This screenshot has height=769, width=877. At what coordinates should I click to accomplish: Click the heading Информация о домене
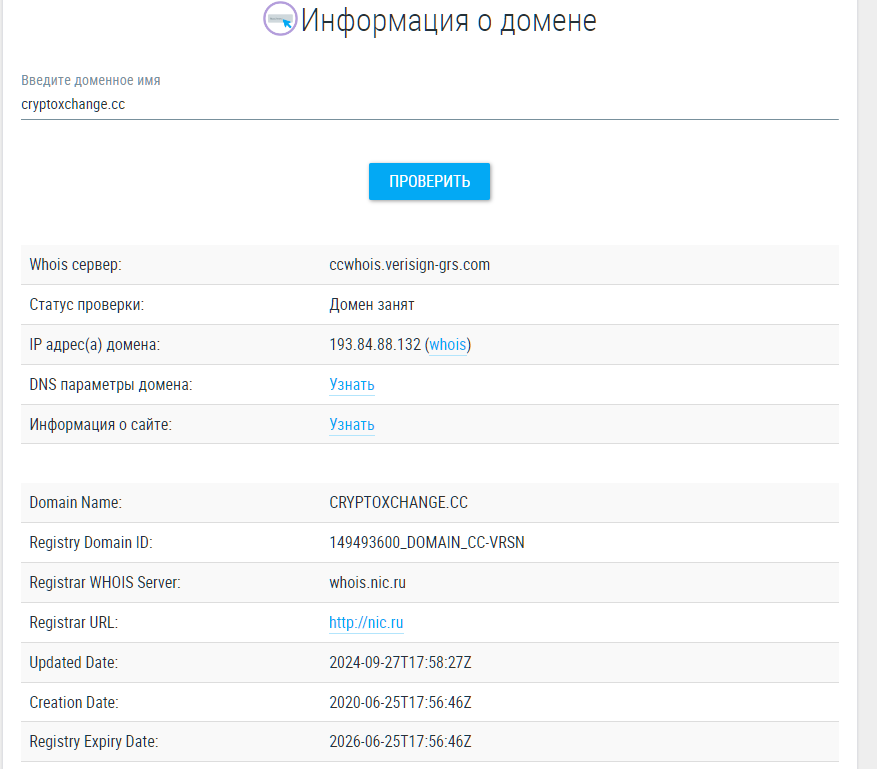click(x=449, y=21)
